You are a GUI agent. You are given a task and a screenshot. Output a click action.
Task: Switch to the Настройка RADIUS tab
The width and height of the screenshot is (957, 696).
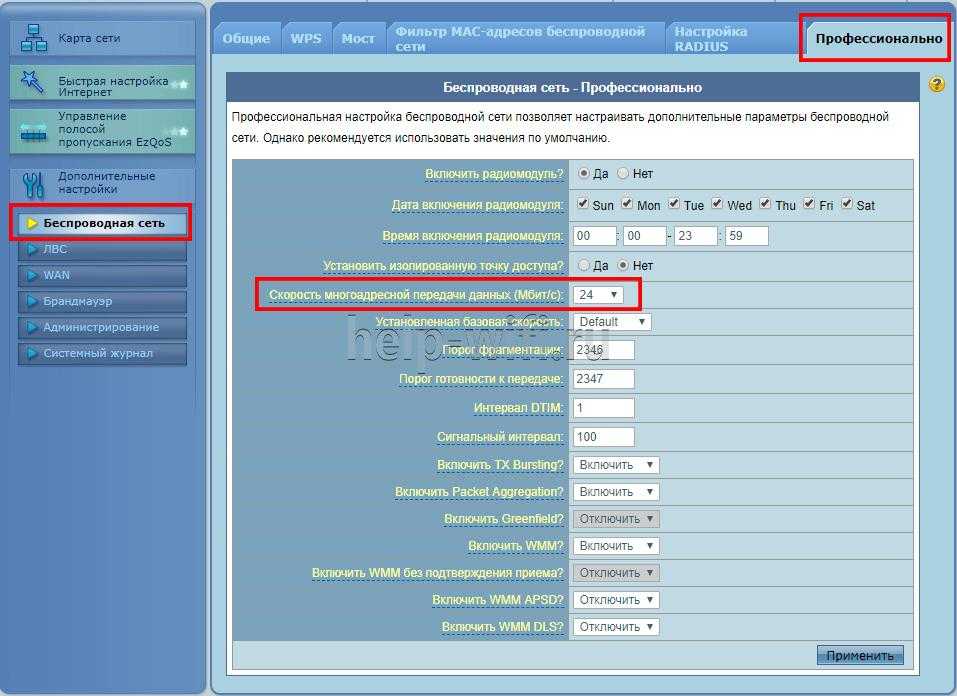tap(711, 38)
